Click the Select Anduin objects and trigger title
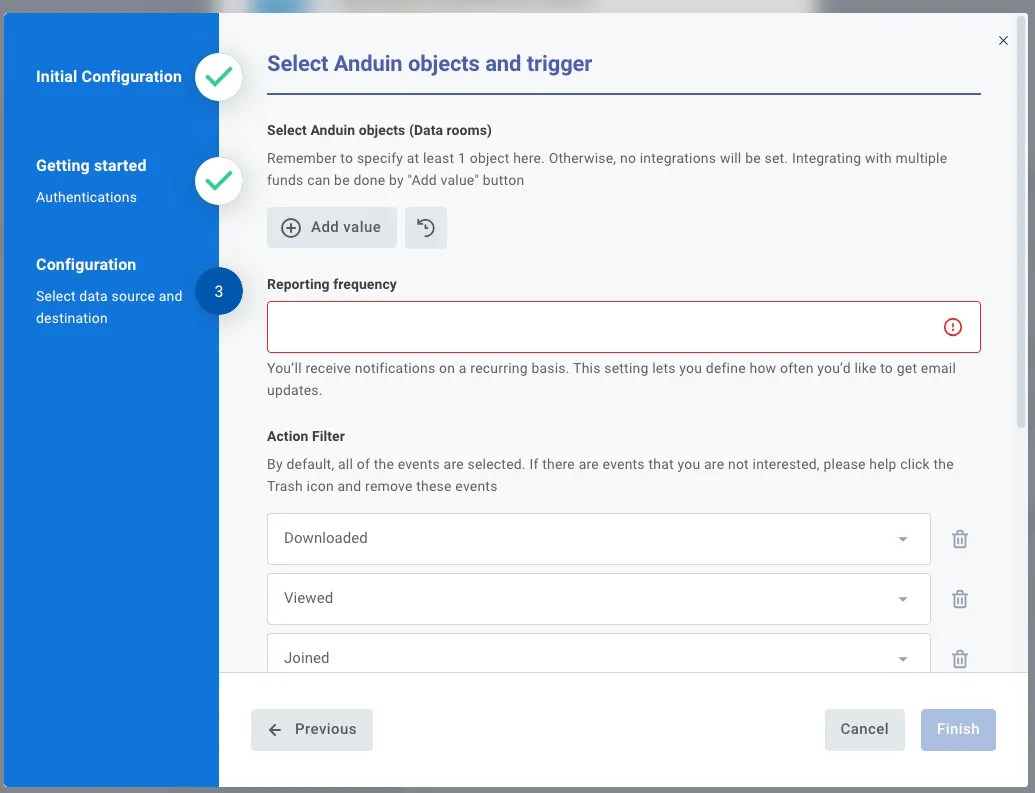 (429, 64)
